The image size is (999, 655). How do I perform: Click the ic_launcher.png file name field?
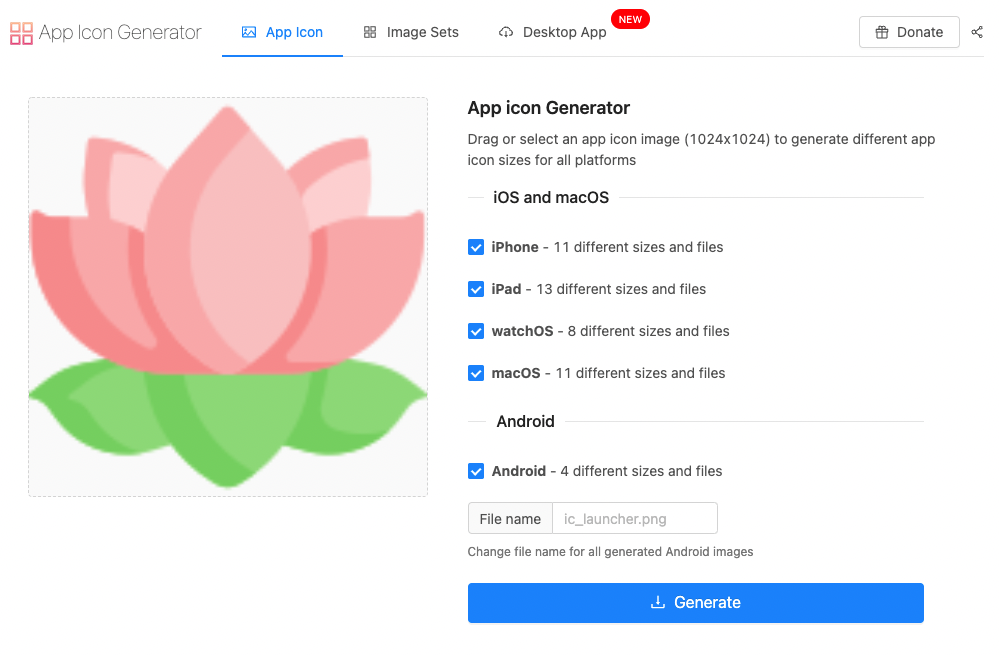coord(635,519)
